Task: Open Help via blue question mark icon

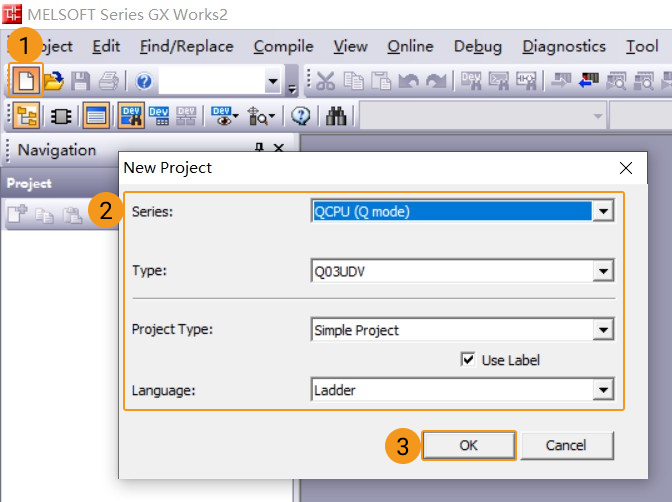Action: (x=144, y=81)
